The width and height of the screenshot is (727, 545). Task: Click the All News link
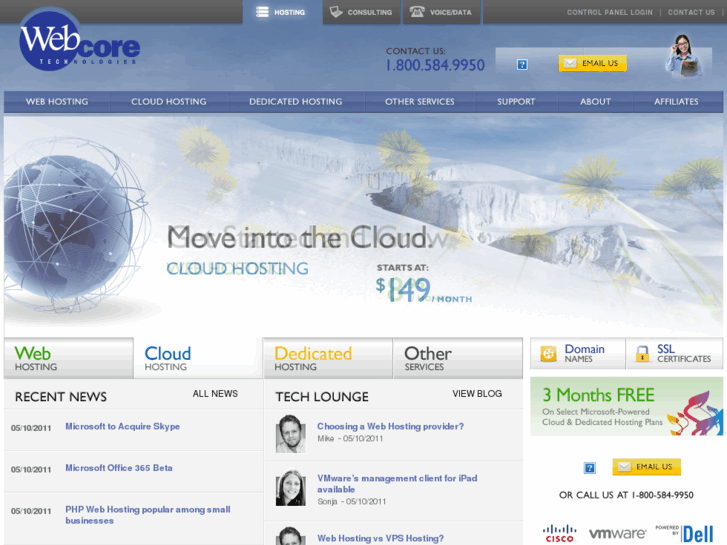coord(215,394)
